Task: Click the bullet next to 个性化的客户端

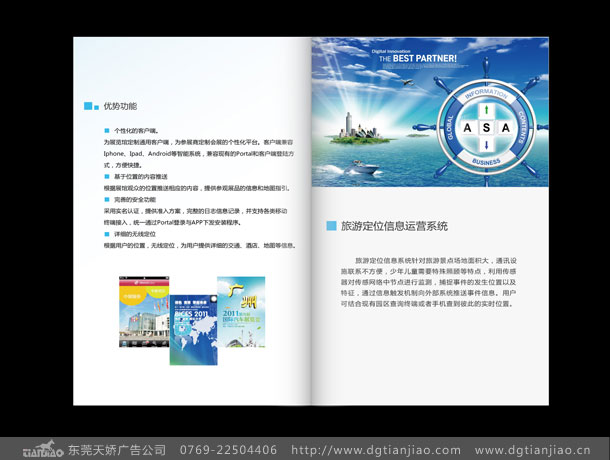Action: pyautogui.click(x=106, y=130)
